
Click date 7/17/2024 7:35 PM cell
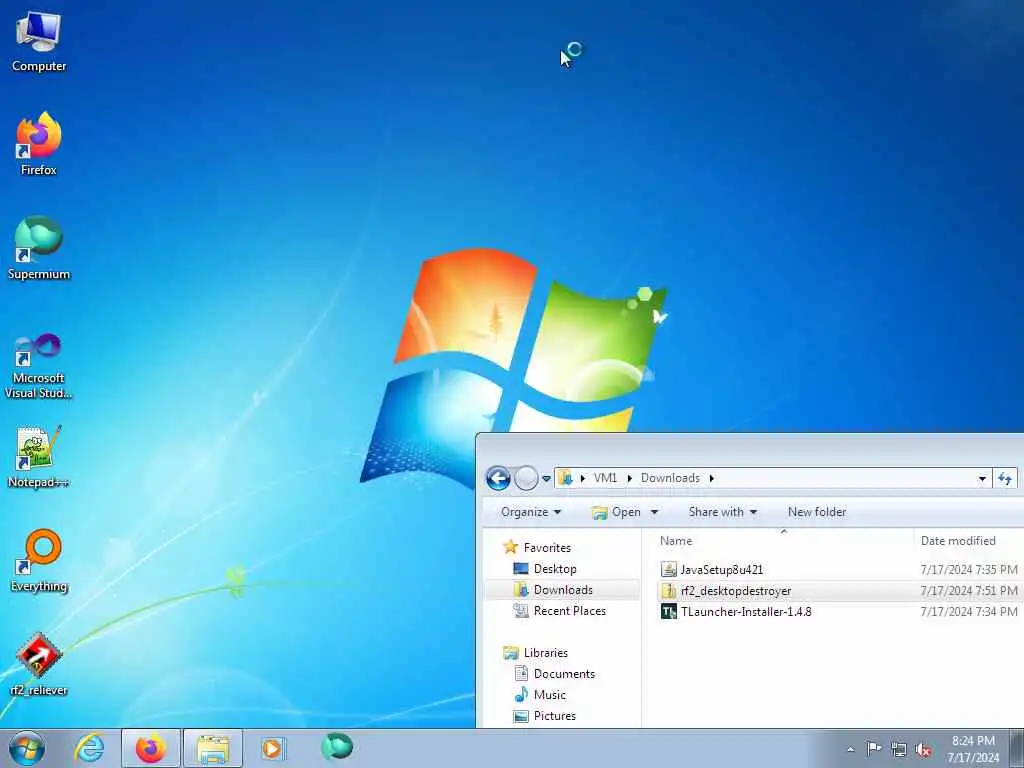969,569
